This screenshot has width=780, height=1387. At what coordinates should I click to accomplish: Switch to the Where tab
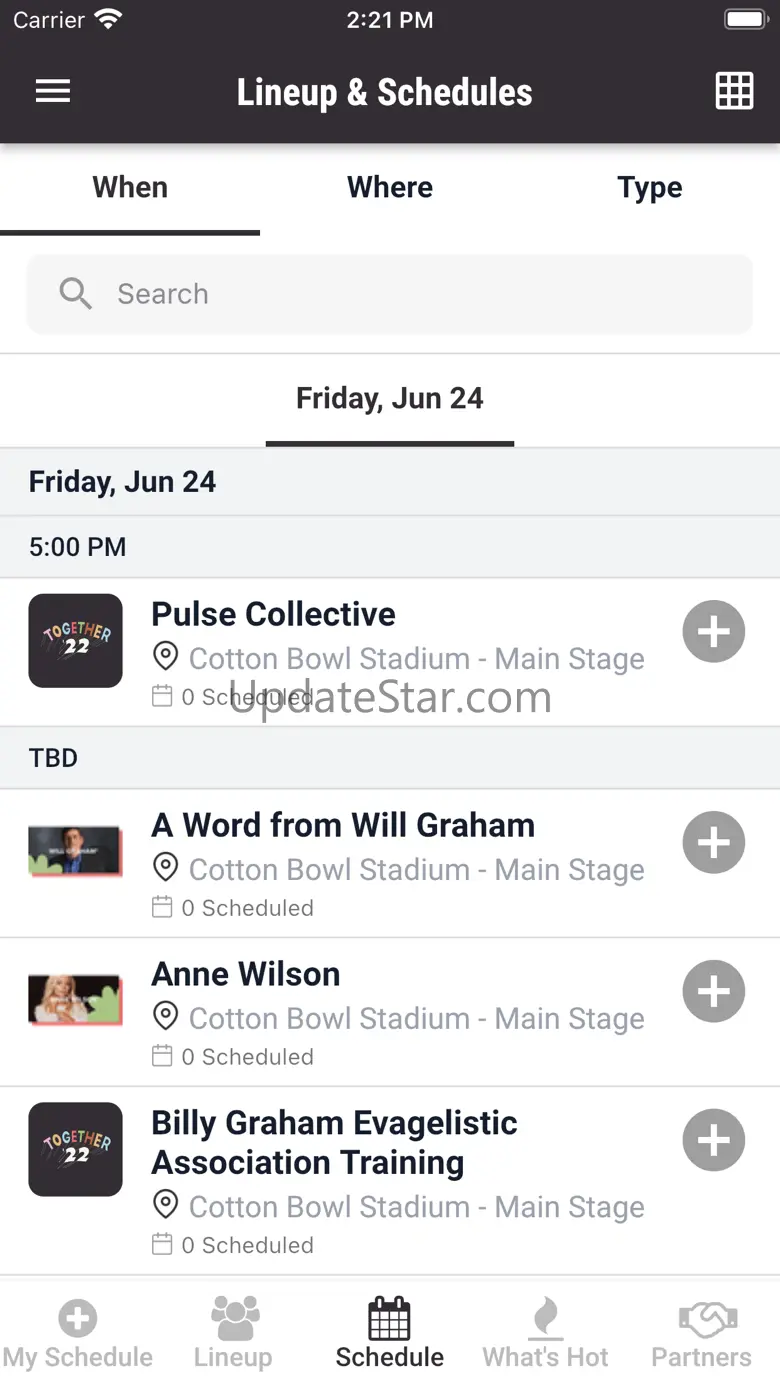(390, 188)
